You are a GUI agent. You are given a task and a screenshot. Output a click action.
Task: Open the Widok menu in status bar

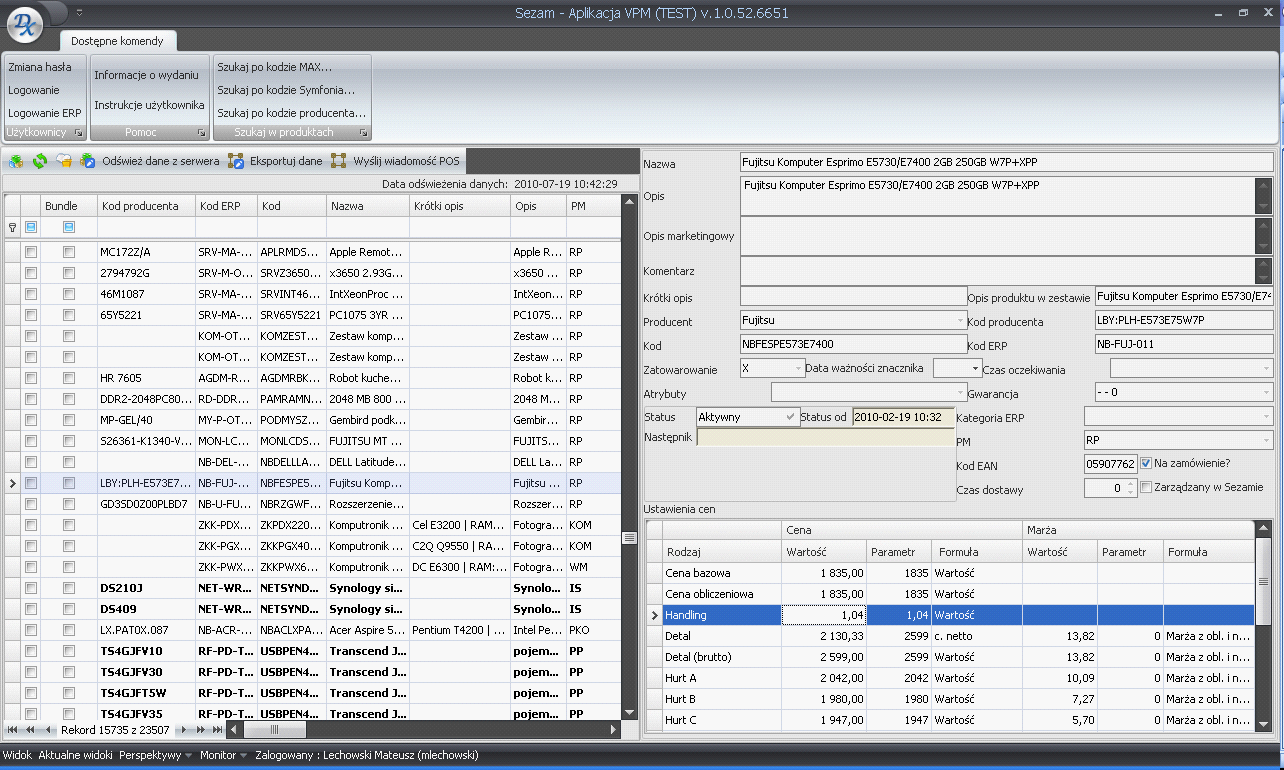[x=17, y=755]
